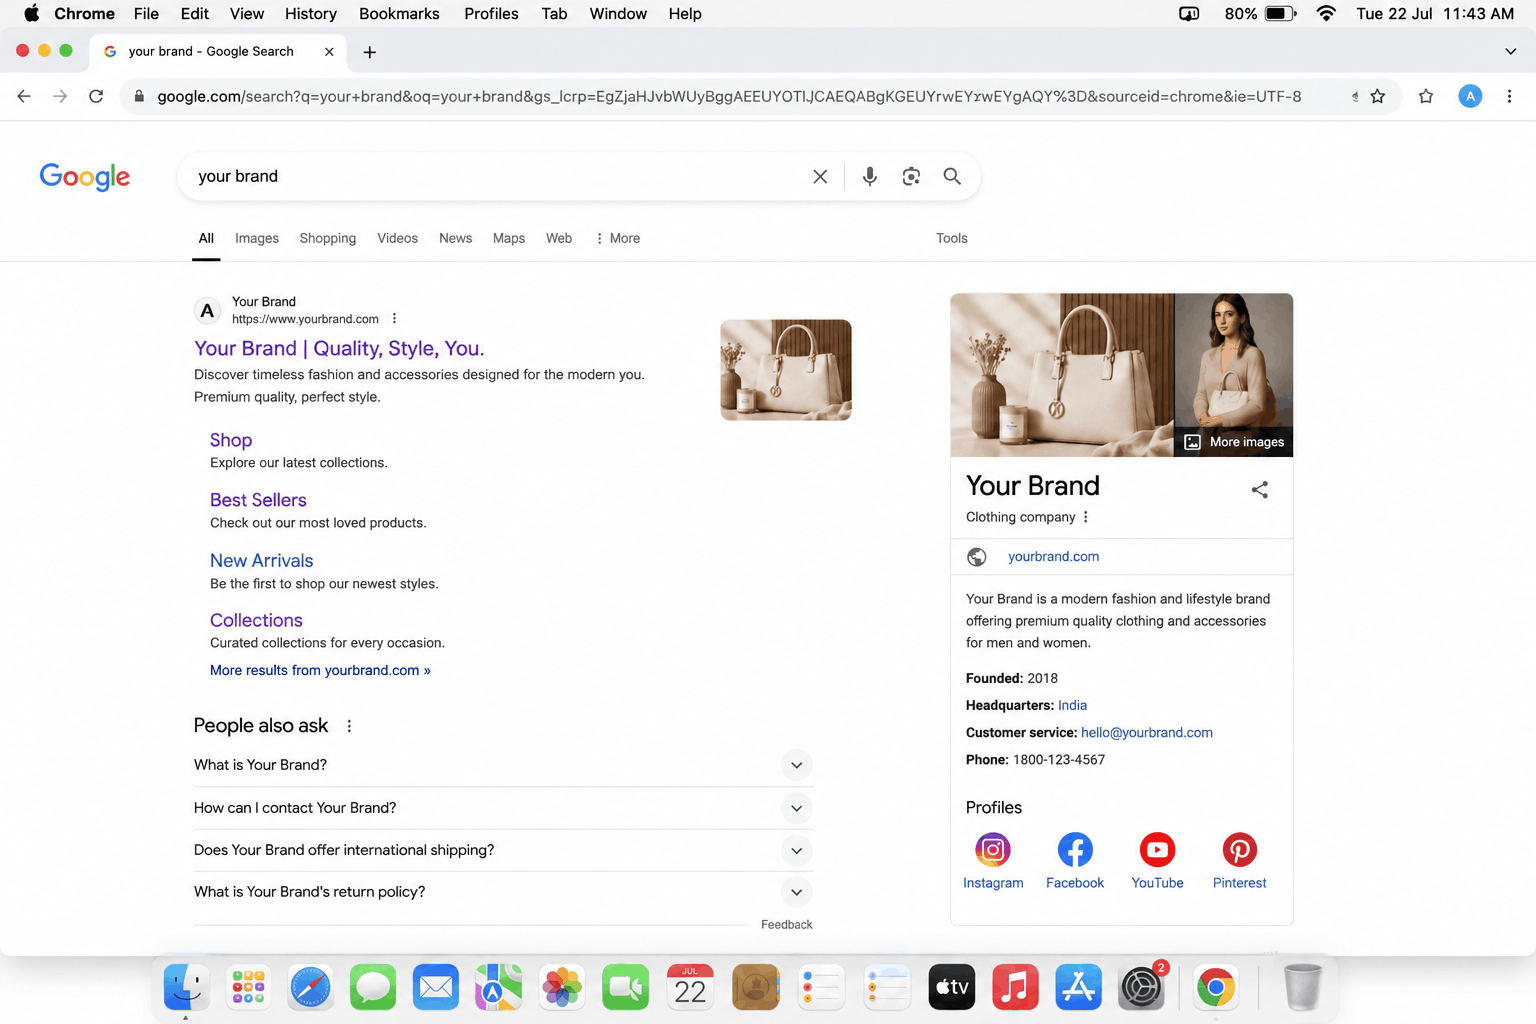Click the Google logo
Image resolution: width=1536 pixels, height=1024 pixels.
coord(85,177)
